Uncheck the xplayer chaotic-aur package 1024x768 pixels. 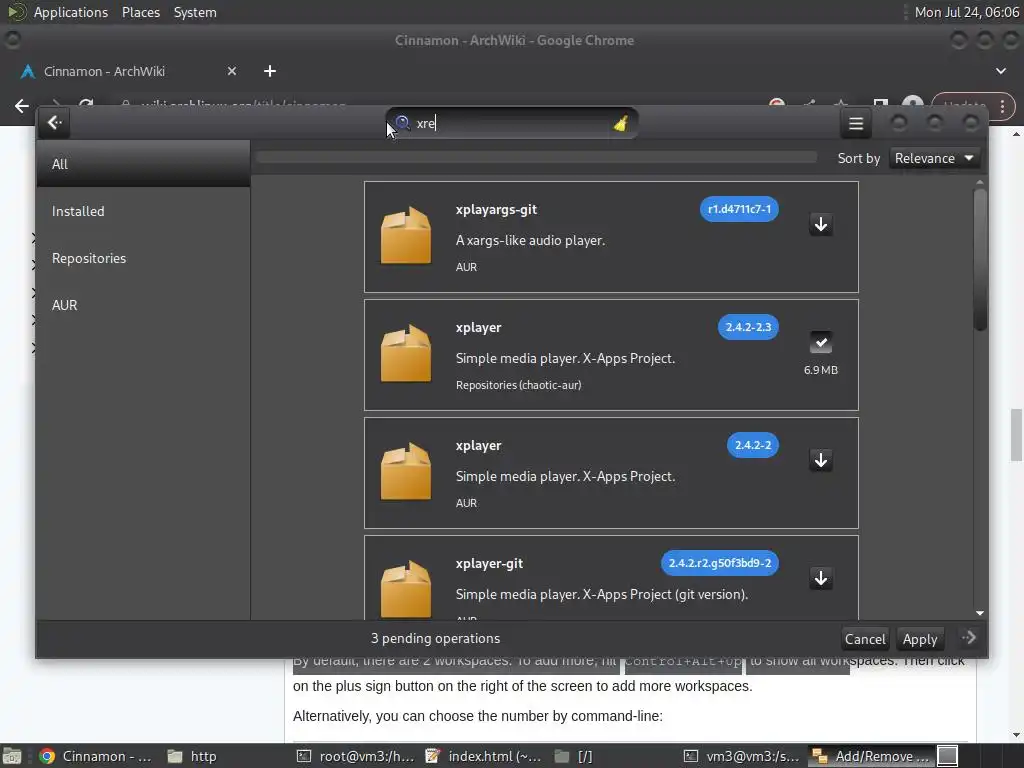[821, 342]
